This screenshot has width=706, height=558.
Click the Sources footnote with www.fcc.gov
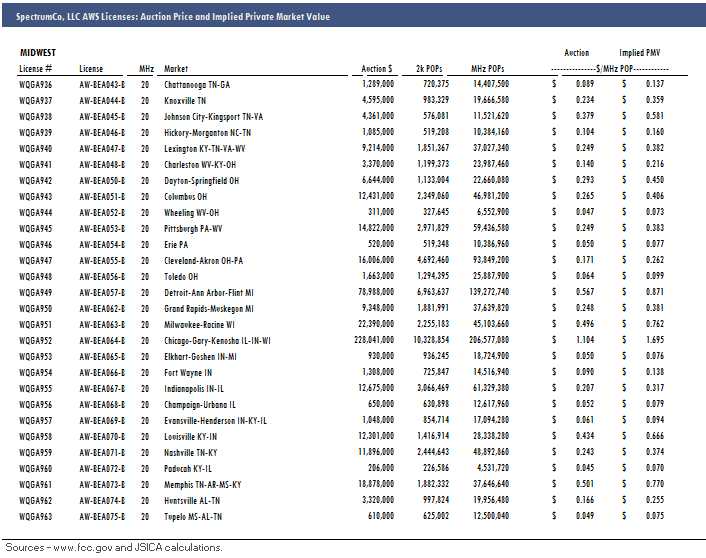pyautogui.click(x=113, y=547)
